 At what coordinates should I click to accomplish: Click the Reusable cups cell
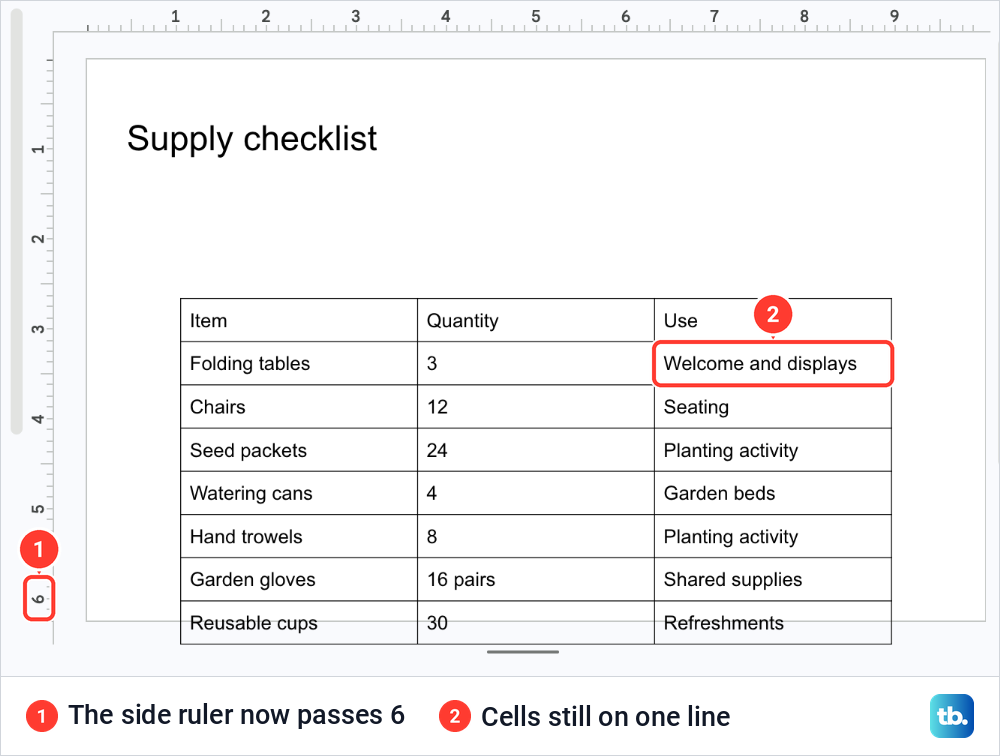point(299,623)
